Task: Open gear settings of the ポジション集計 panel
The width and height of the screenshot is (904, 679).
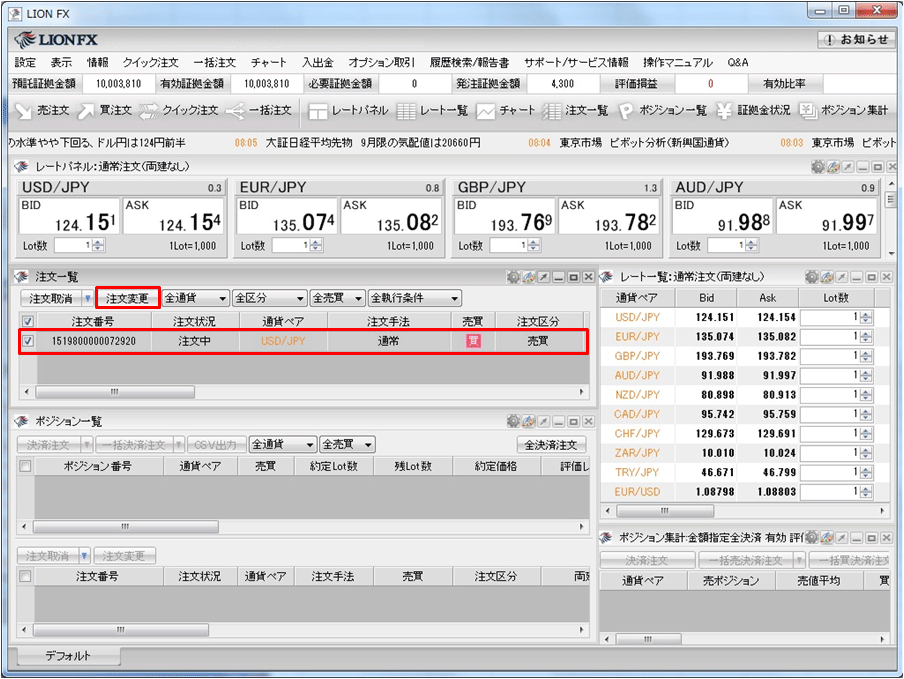Action: pyautogui.click(x=812, y=537)
